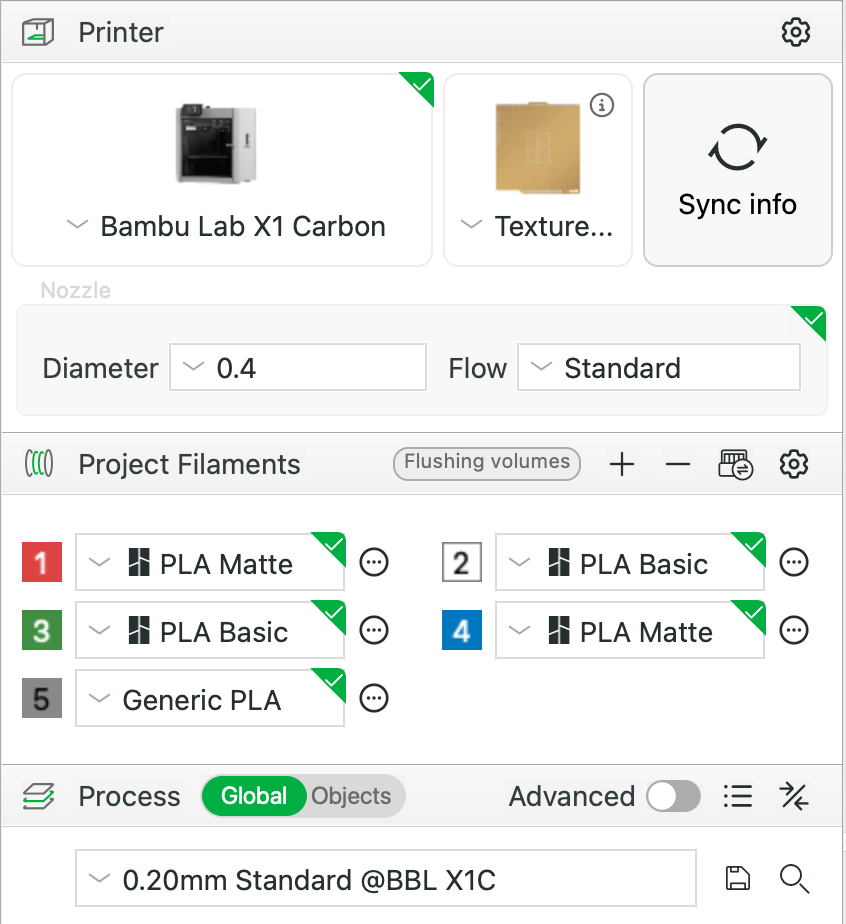846x924 pixels.
Task: Save the process preset with disk icon
Action: (737, 879)
